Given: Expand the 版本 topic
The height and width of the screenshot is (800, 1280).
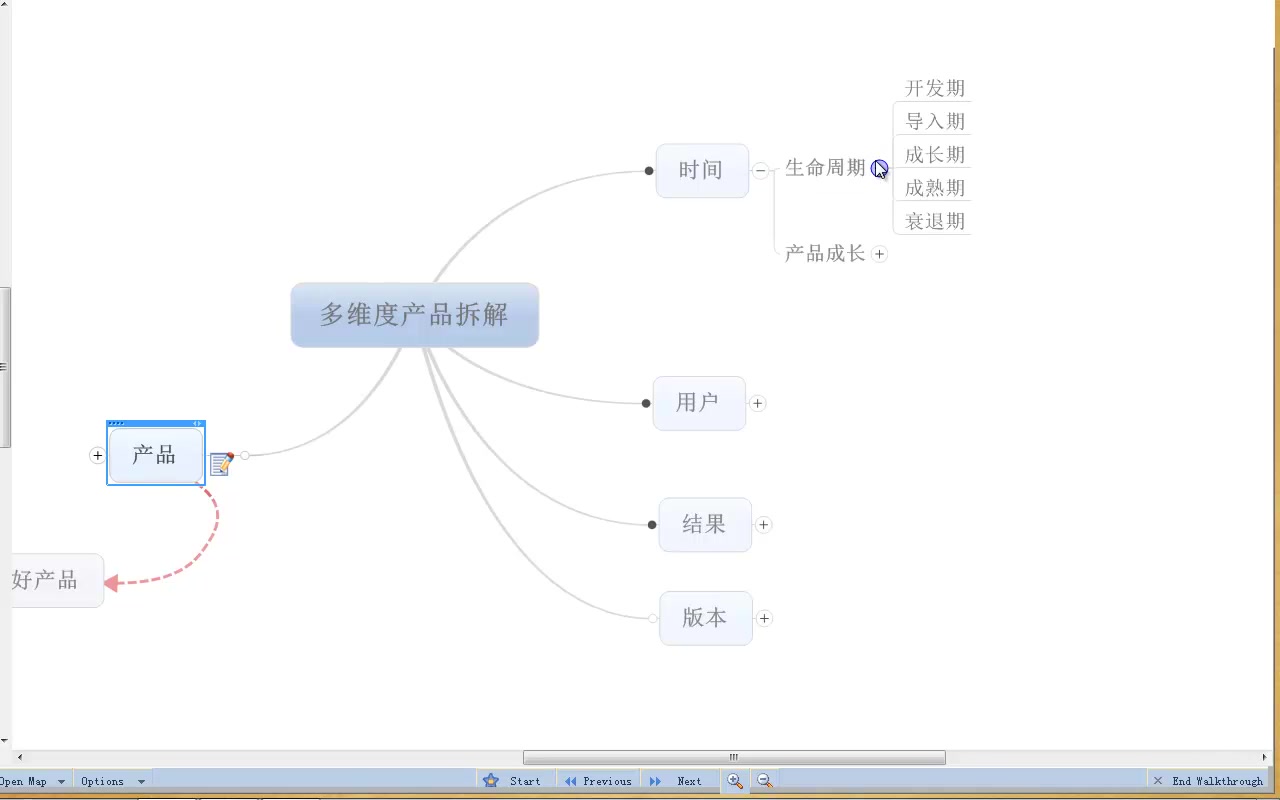Looking at the screenshot, I should 764,618.
